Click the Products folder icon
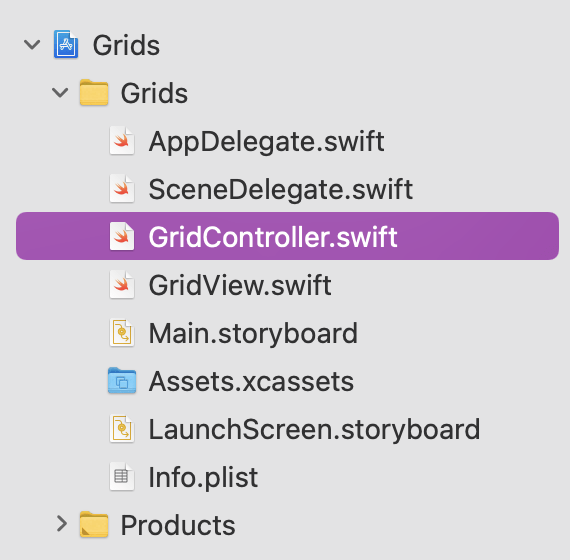 coord(94,524)
